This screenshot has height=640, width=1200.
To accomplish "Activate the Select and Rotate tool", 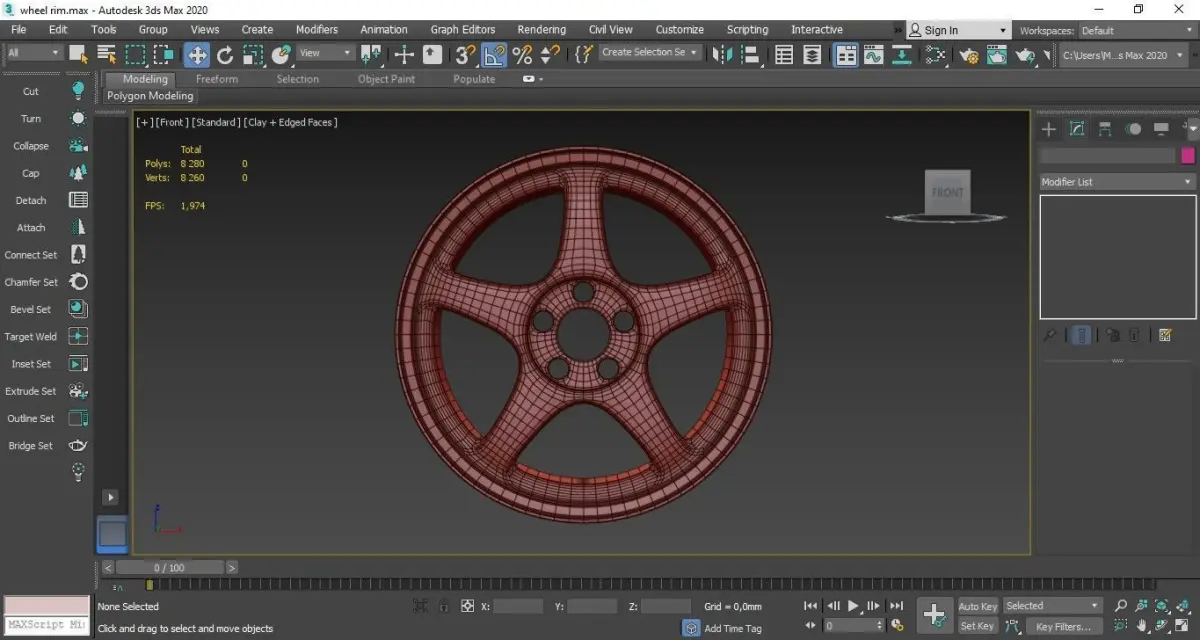I will point(225,54).
